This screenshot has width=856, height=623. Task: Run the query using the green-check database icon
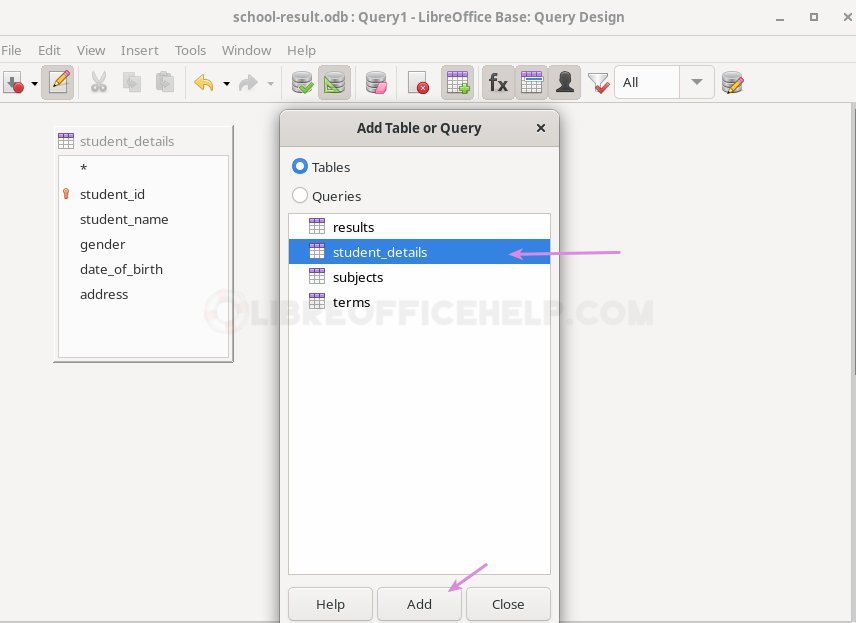[302, 82]
